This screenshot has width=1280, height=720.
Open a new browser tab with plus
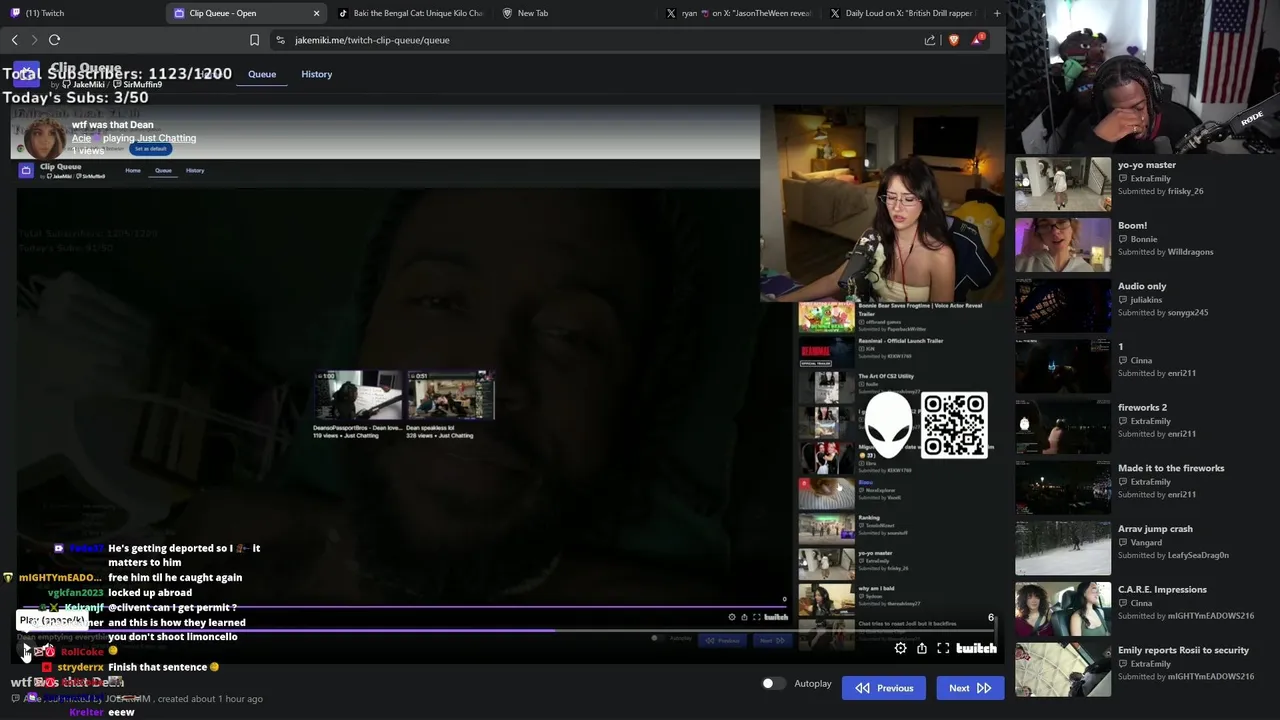click(x=996, y=13)
